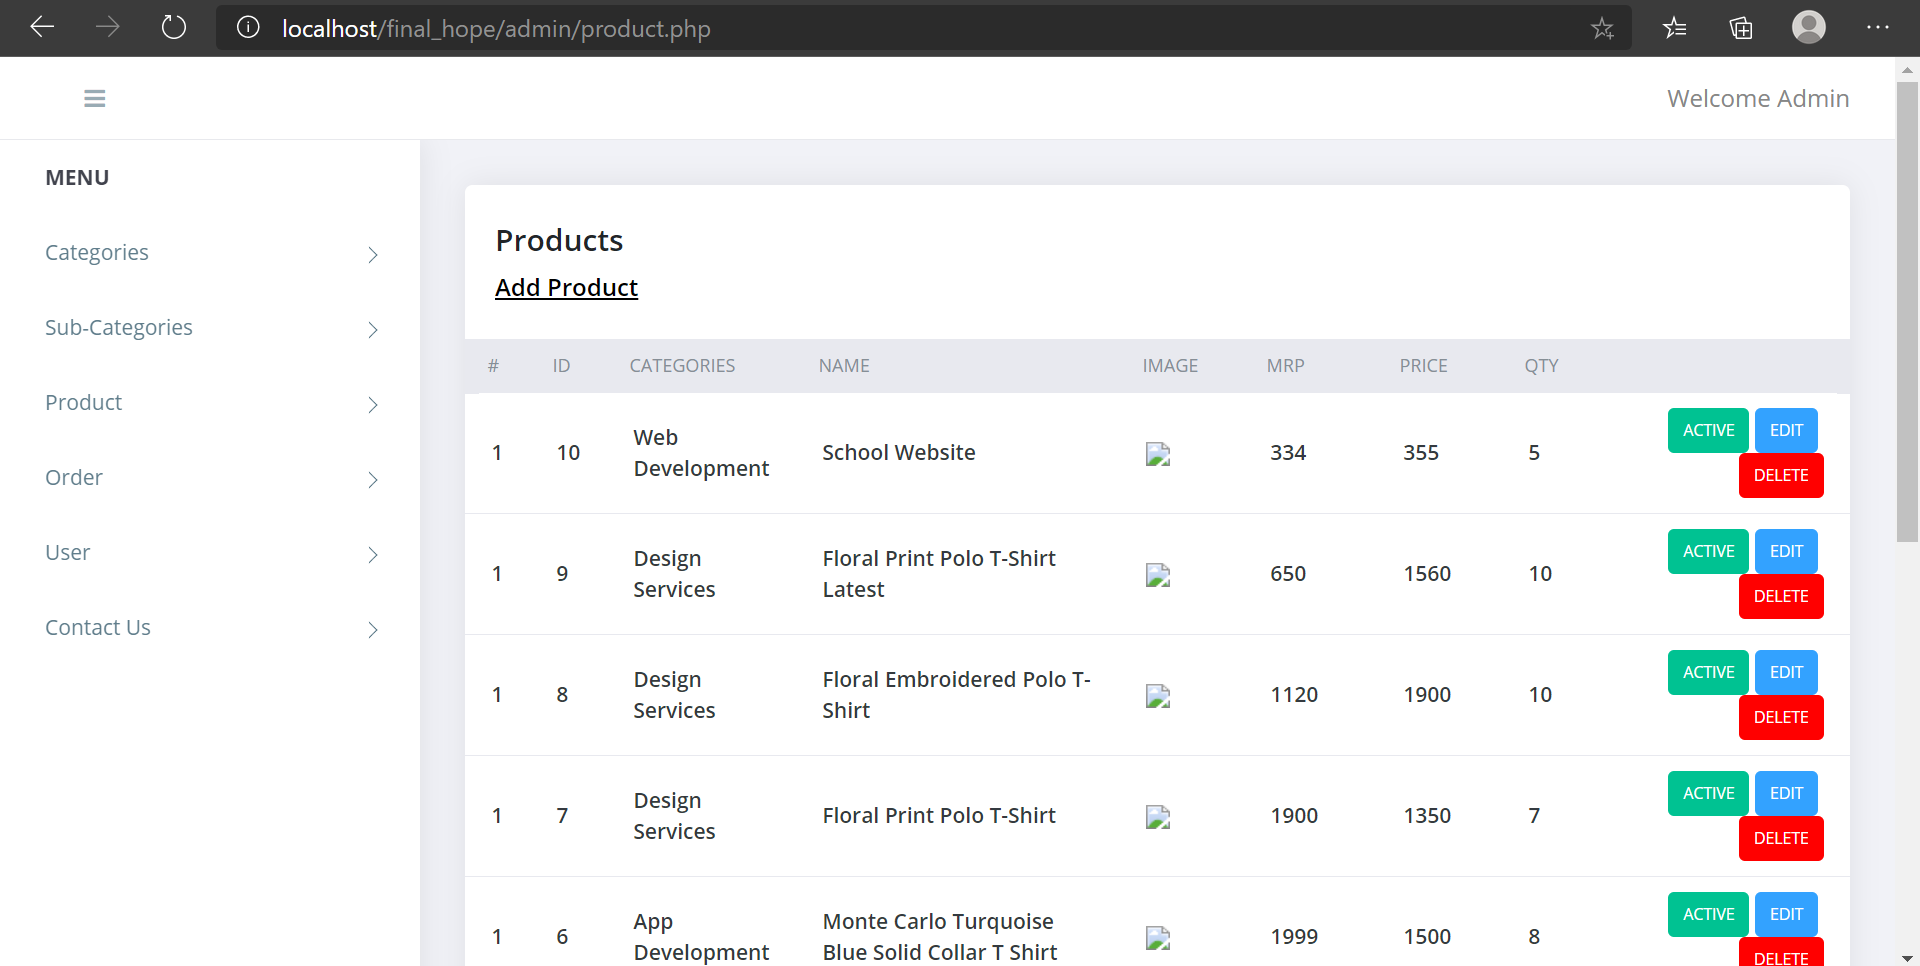Image resolution: width=1920 pixels, height=966 pixels.
Task: Click the favorites star icon
Action: pyautogui.click(x=1603, y=28)
